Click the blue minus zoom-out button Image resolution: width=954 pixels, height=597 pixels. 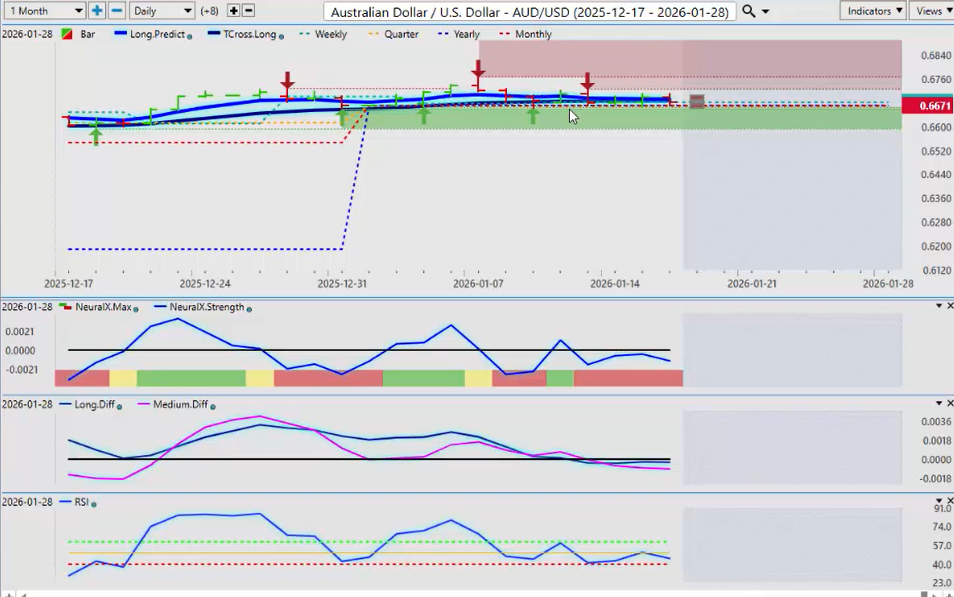116,10
